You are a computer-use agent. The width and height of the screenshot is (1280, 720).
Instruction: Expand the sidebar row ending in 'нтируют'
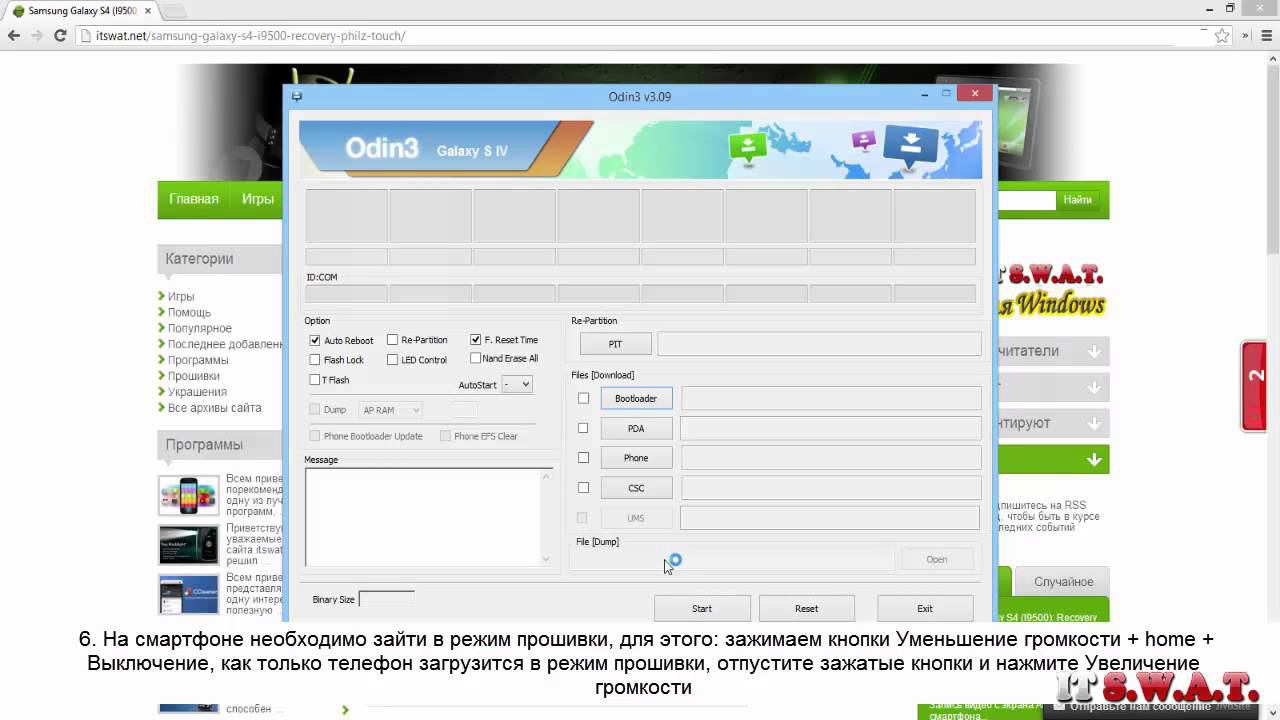[1094, 423]
